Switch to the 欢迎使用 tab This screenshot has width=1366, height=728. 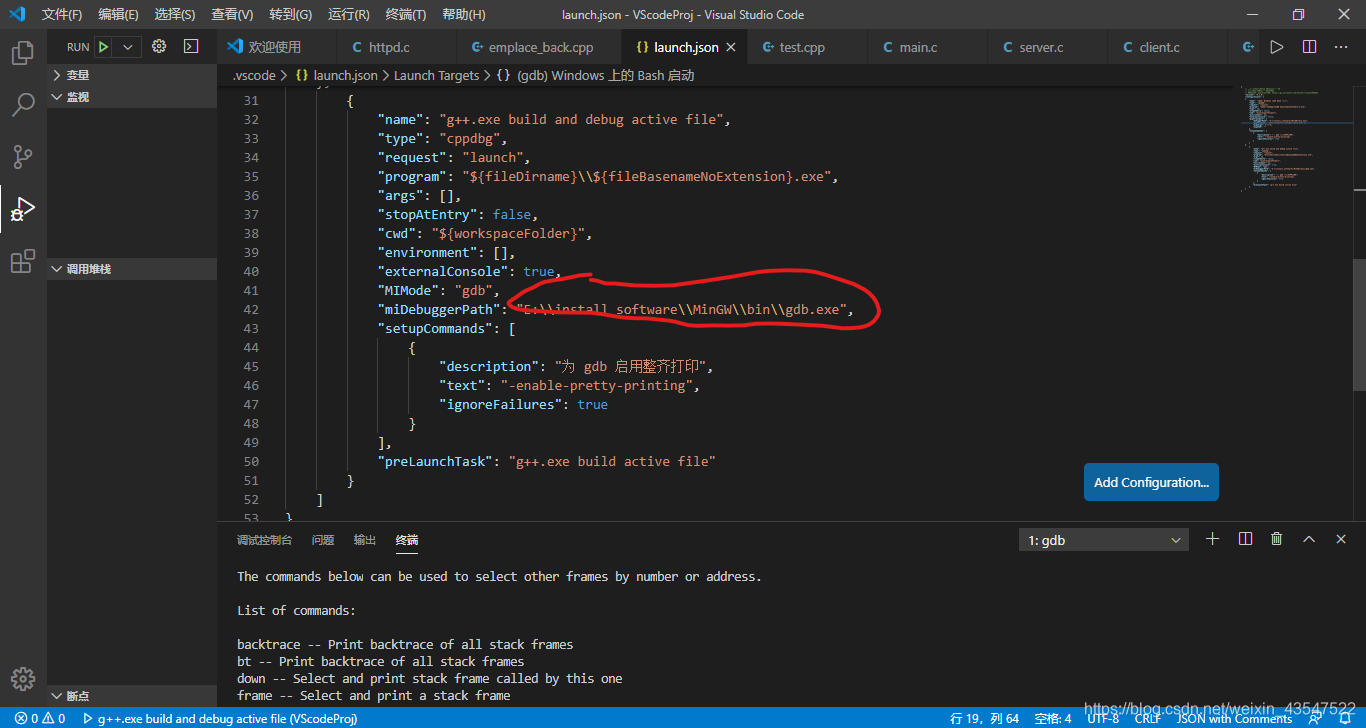click(274, 47)
